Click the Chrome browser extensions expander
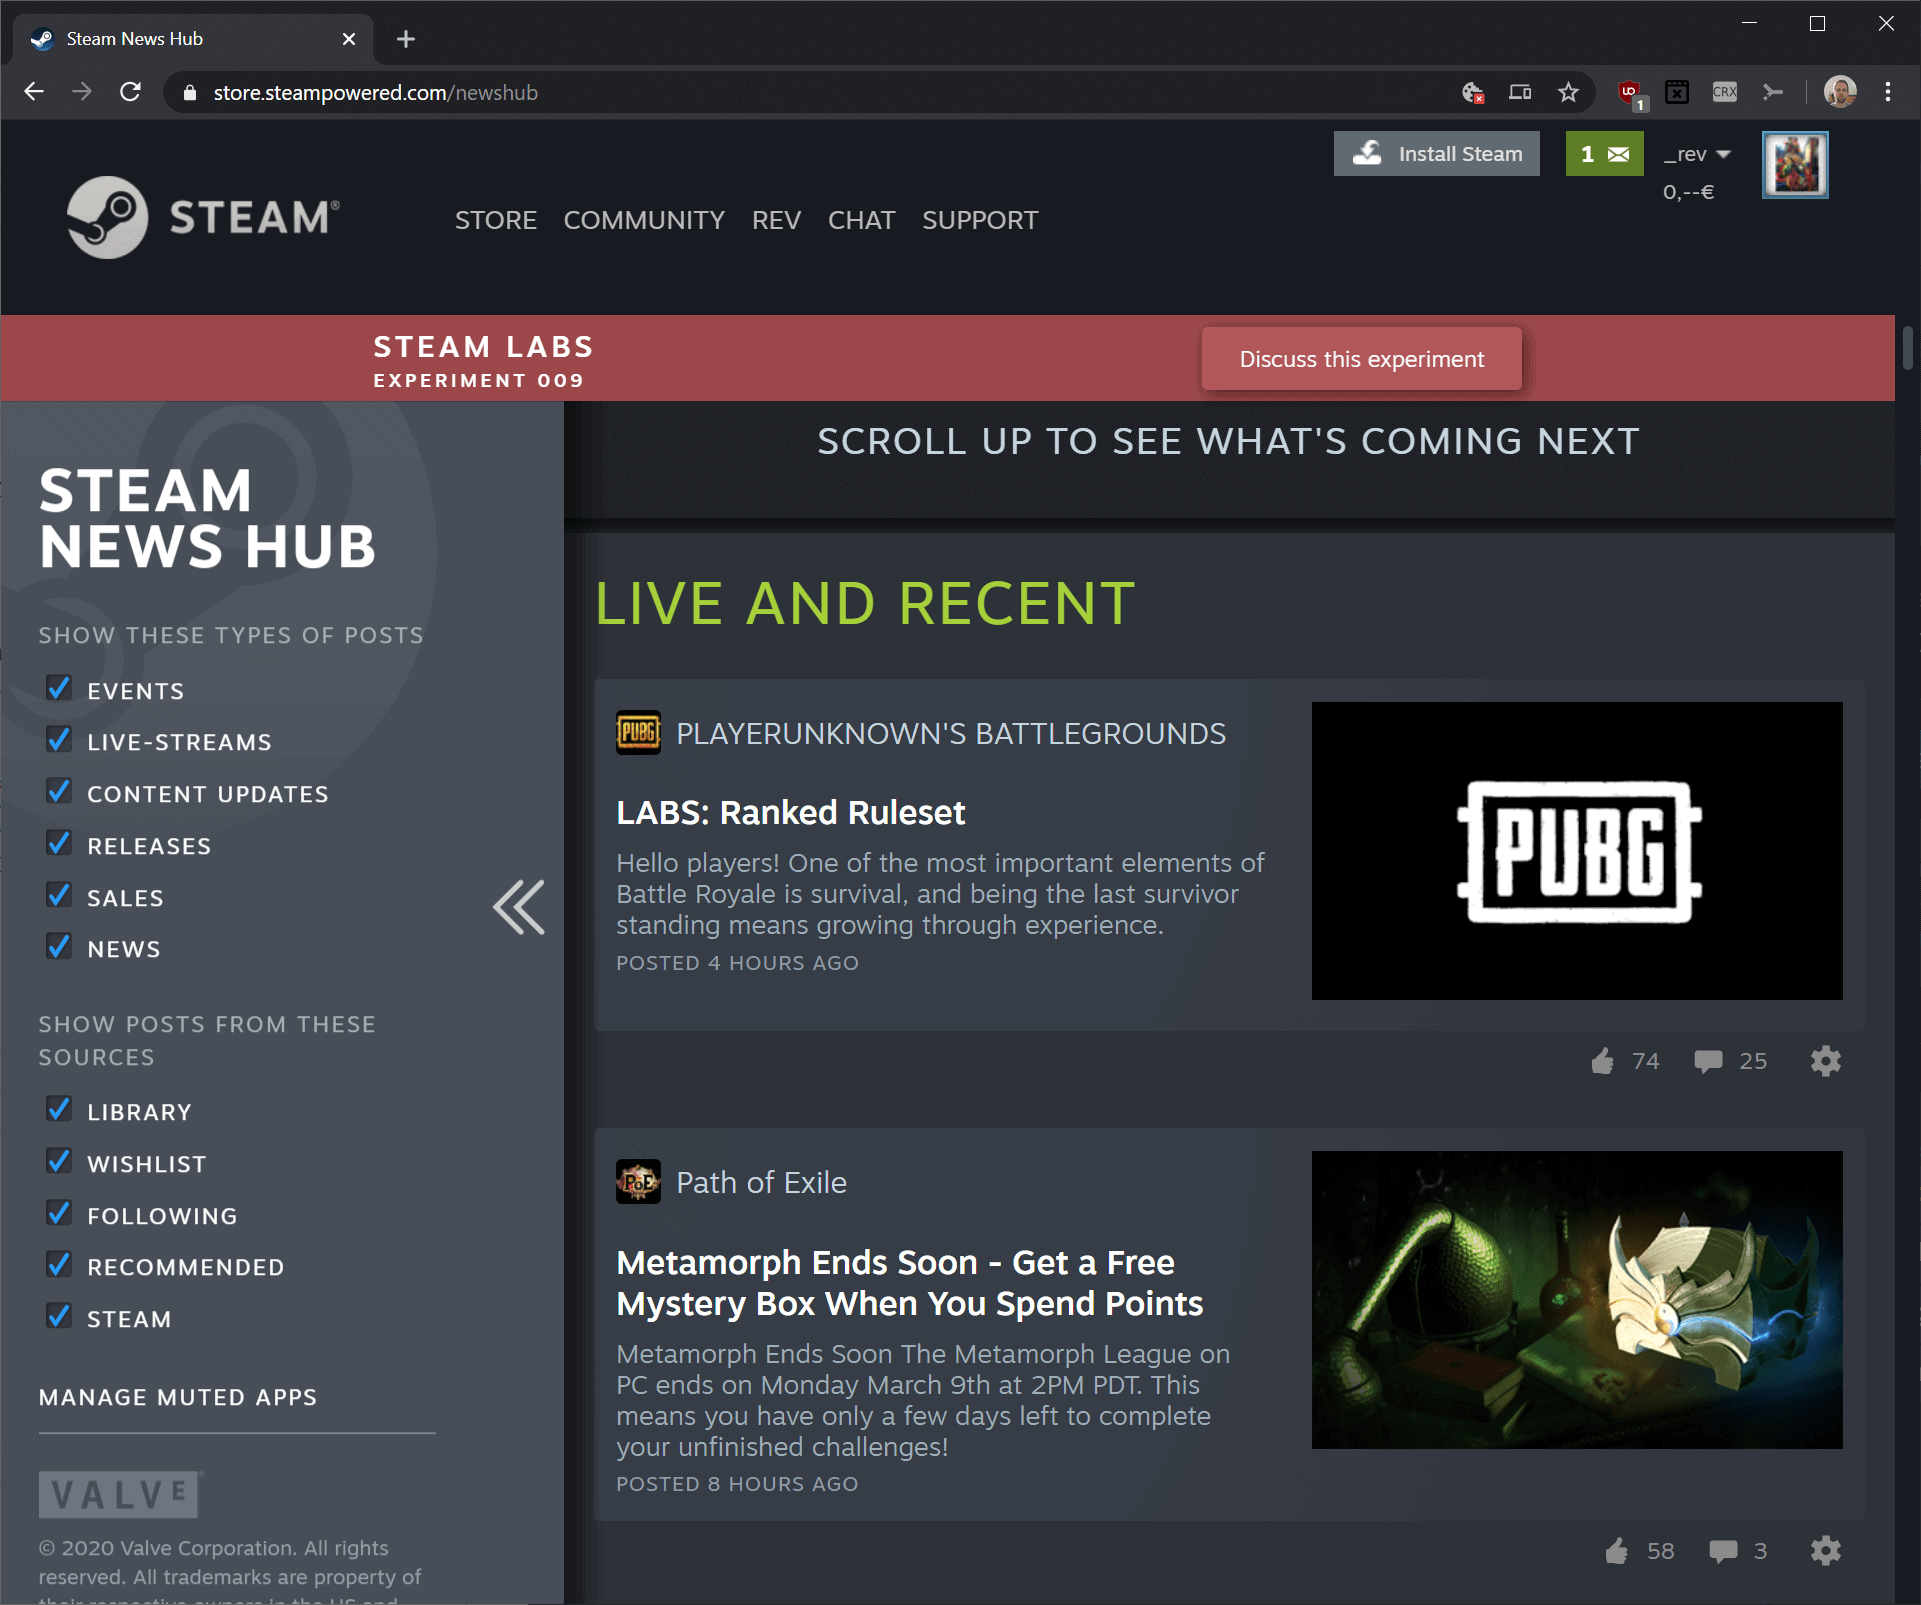Image resolution: width=1921 pixels, height=1605 pixels. (x=1776, y=91)
